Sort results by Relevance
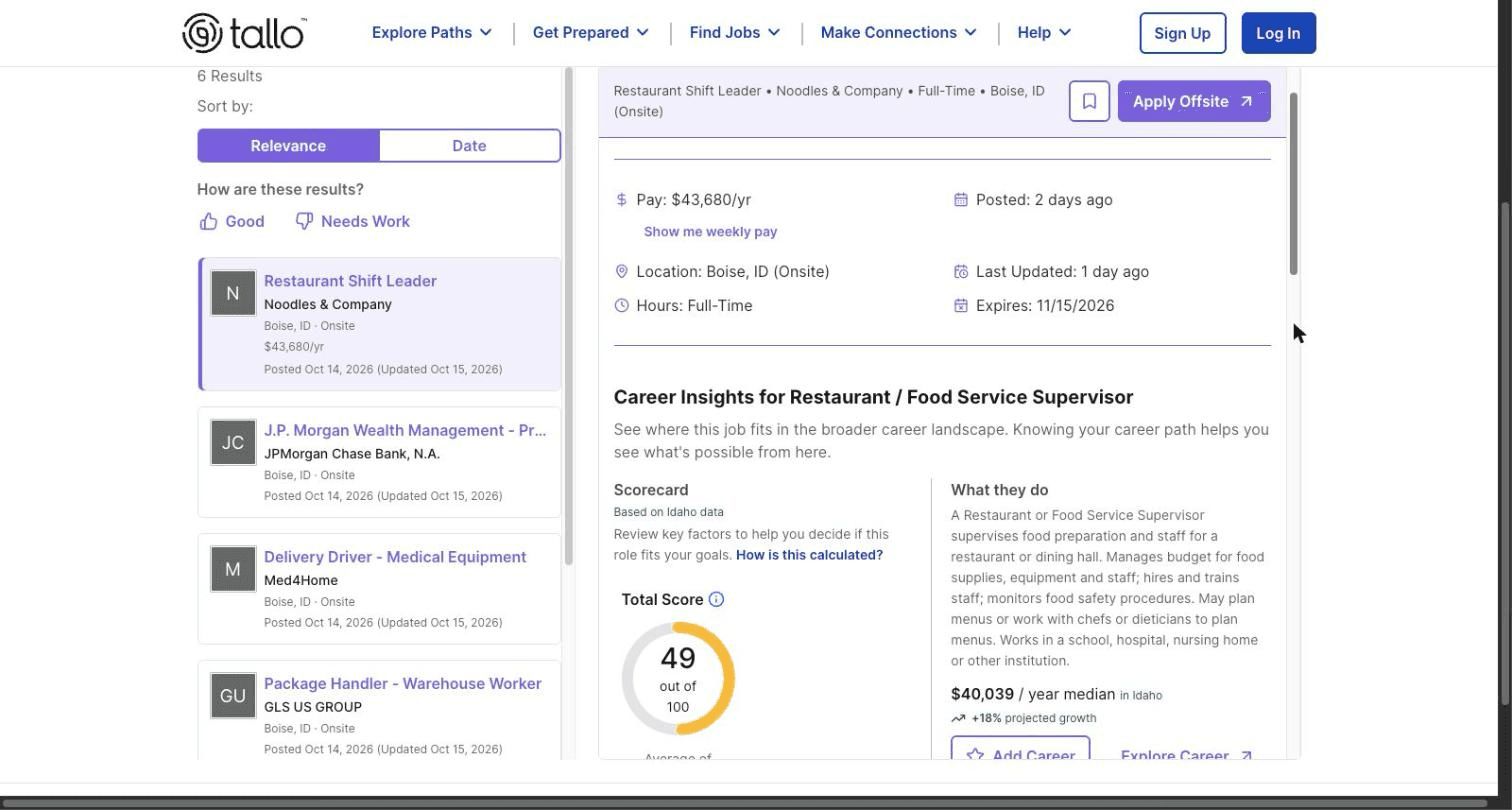1512x810 pixels. point(288,145)
